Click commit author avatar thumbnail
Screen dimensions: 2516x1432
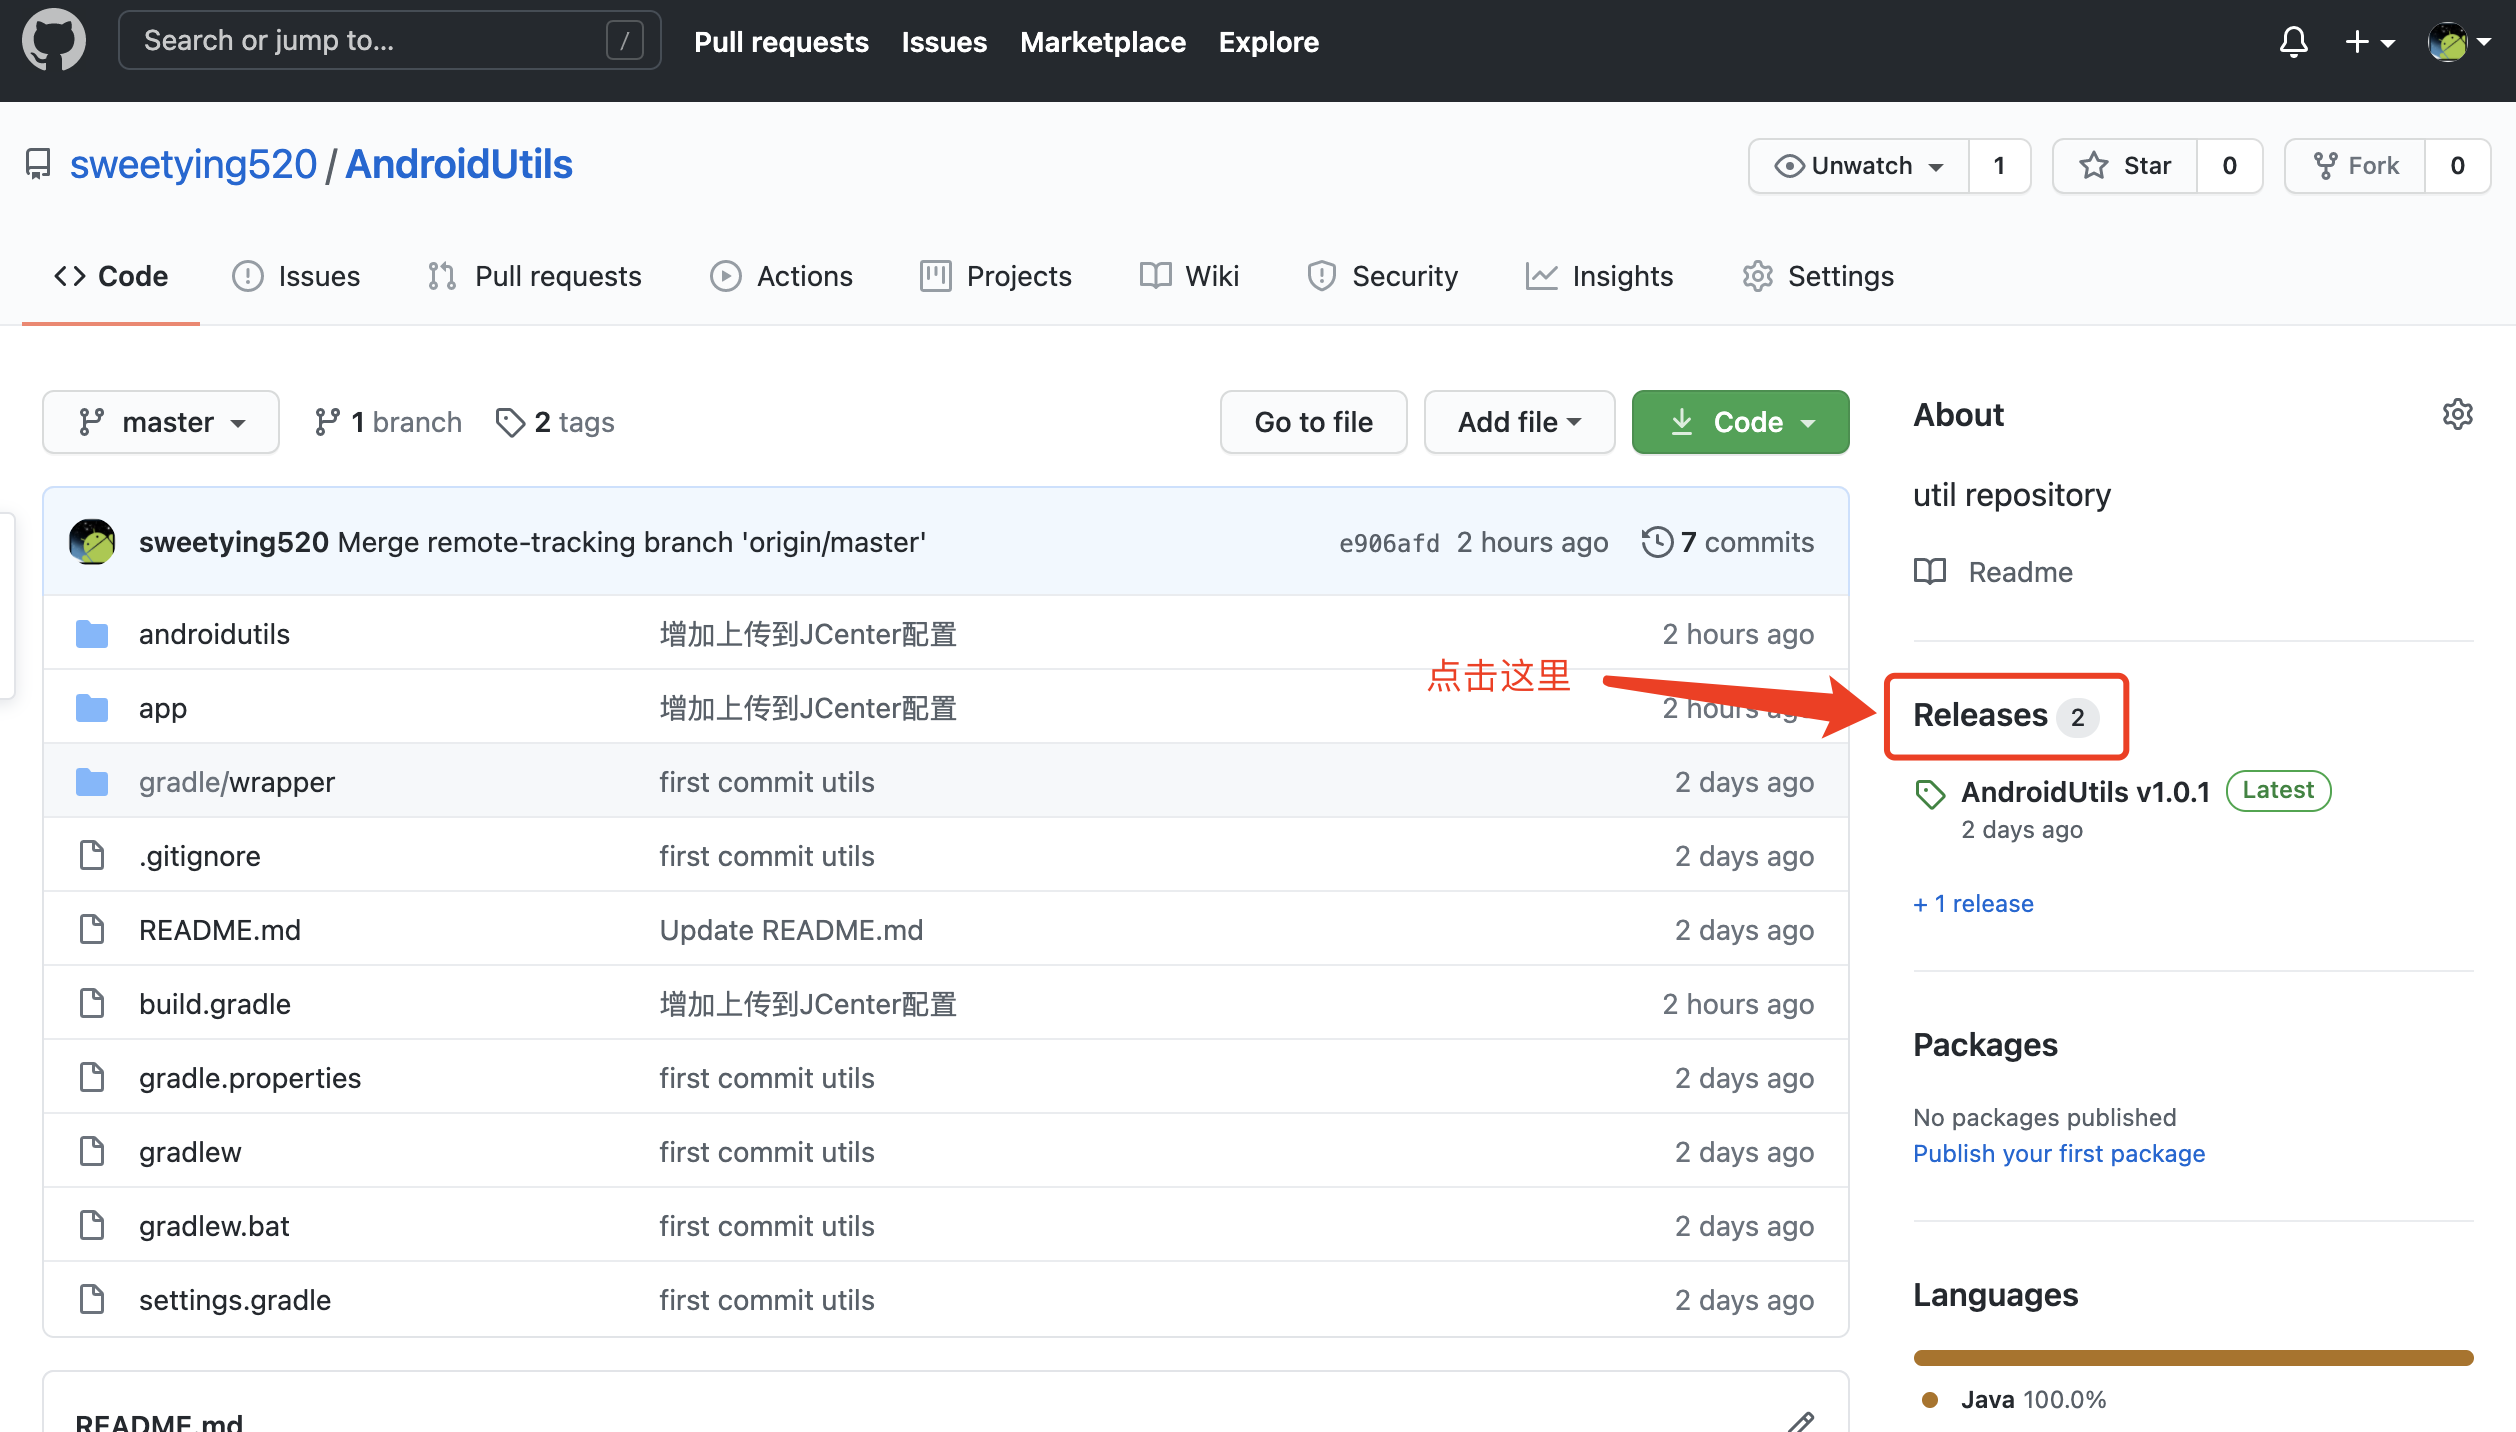coord(92,542)
